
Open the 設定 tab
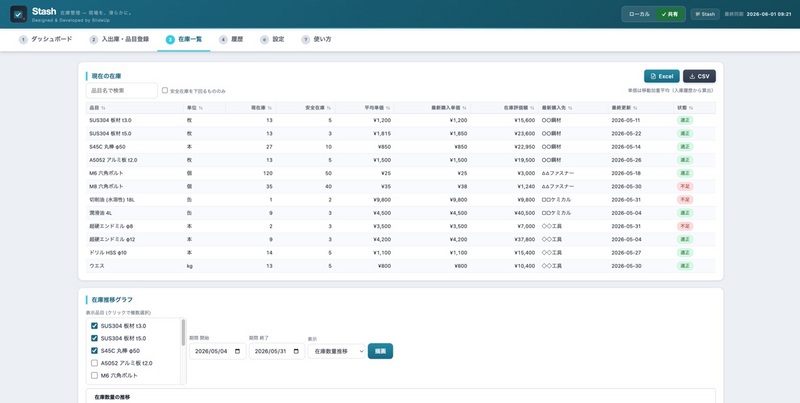(272, 40)
